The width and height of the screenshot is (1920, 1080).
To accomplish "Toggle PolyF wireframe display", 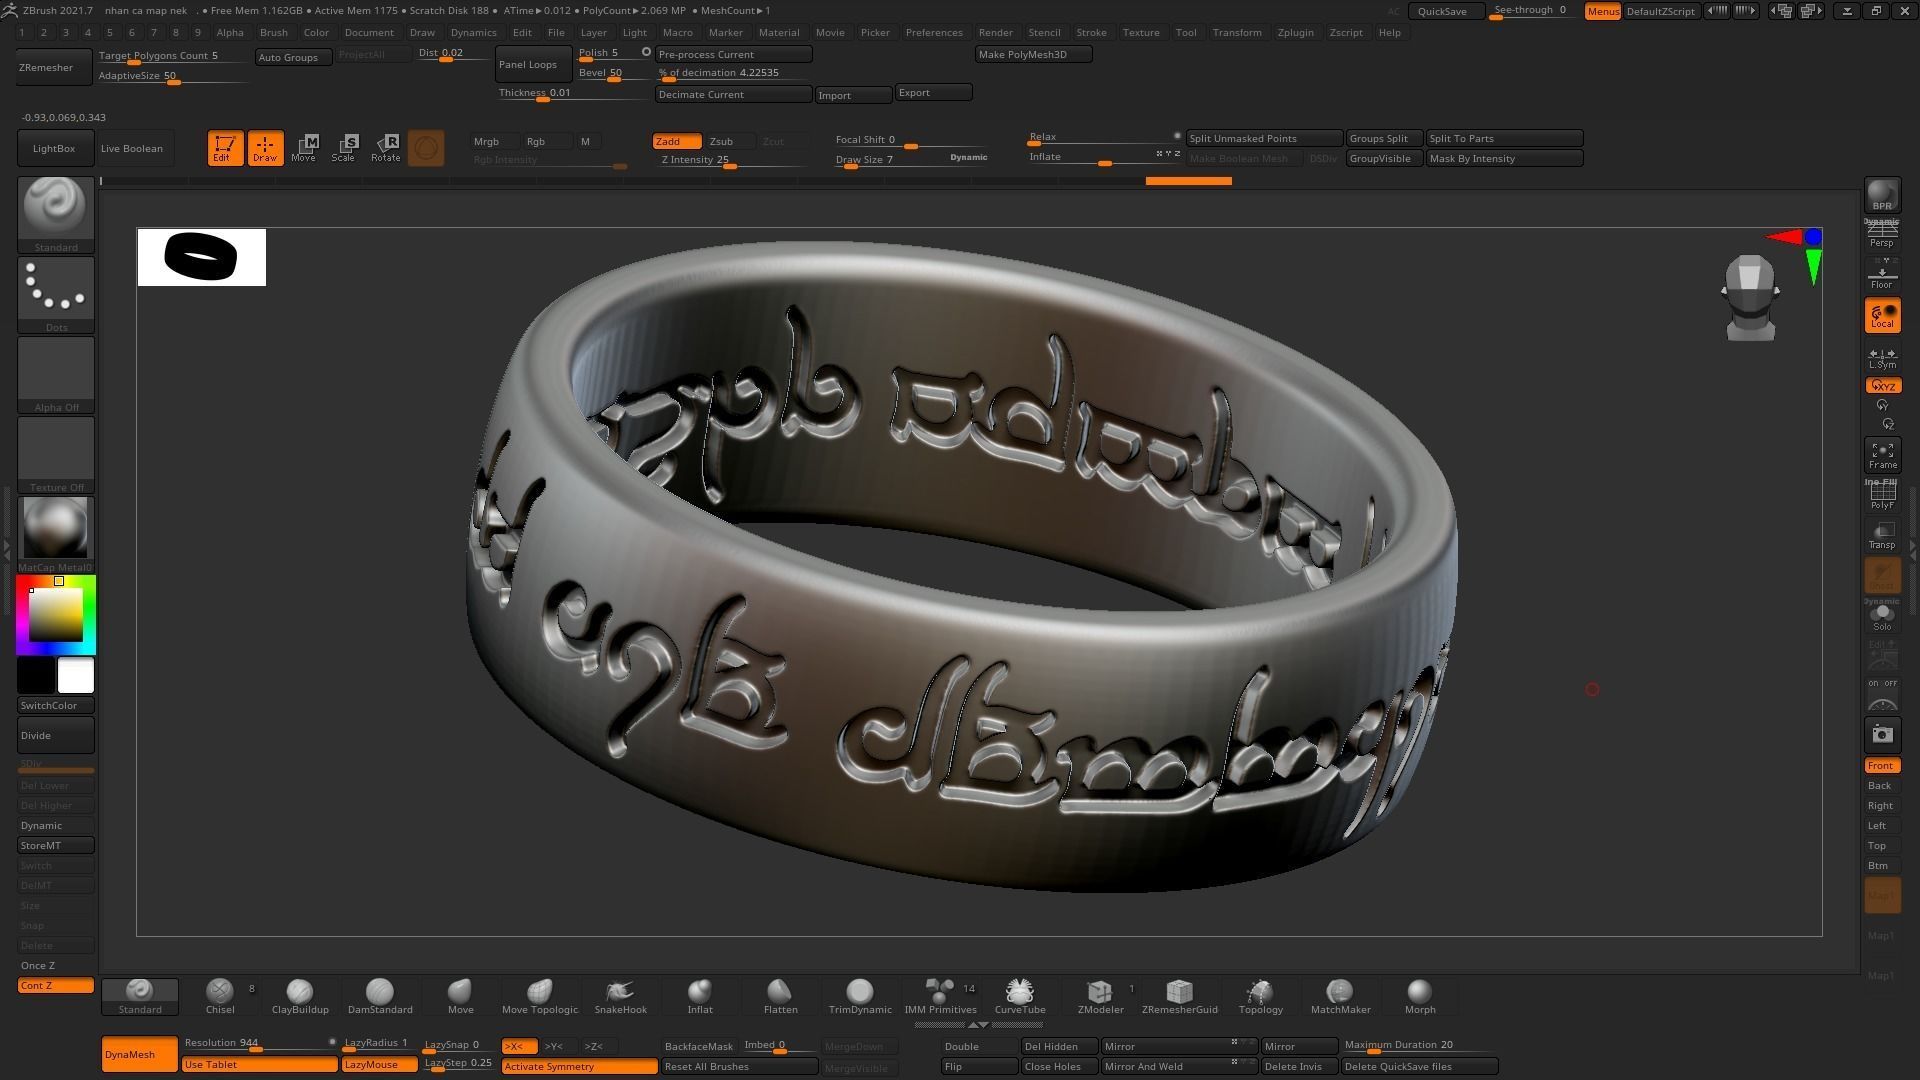I will (1882, 495).
